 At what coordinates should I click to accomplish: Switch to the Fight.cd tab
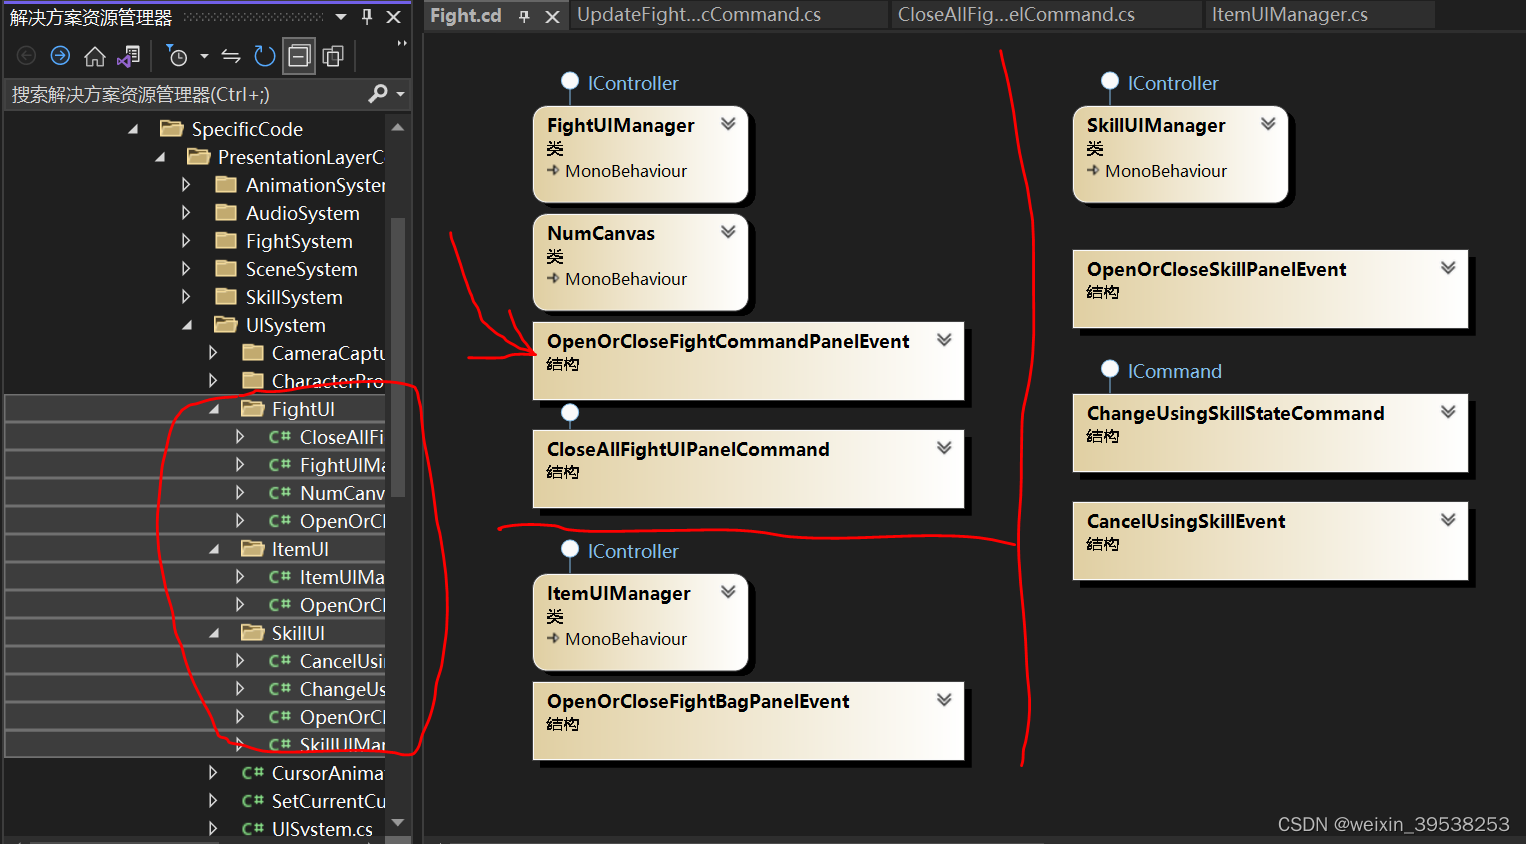466,16
